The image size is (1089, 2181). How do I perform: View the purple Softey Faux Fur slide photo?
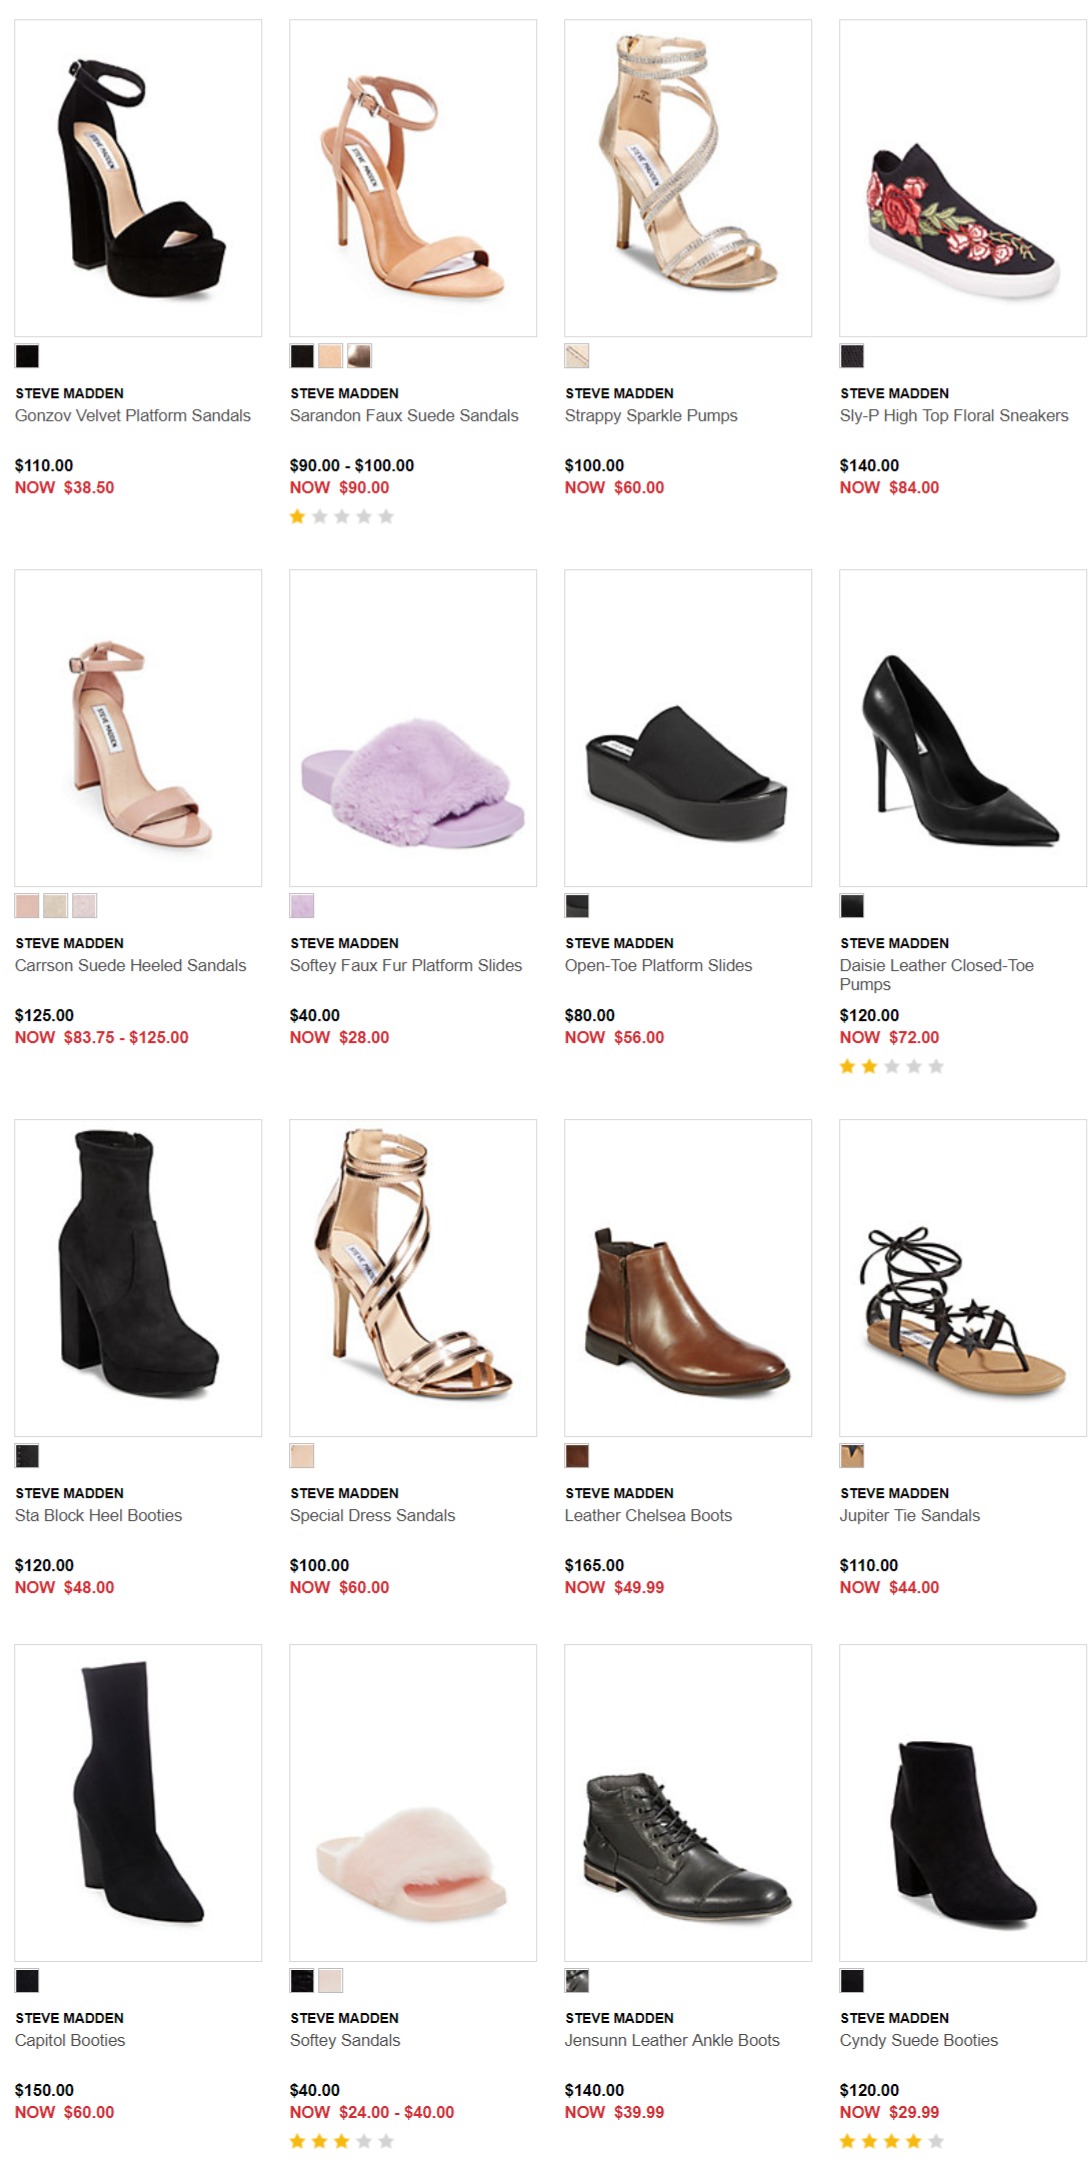pos(413,728)
